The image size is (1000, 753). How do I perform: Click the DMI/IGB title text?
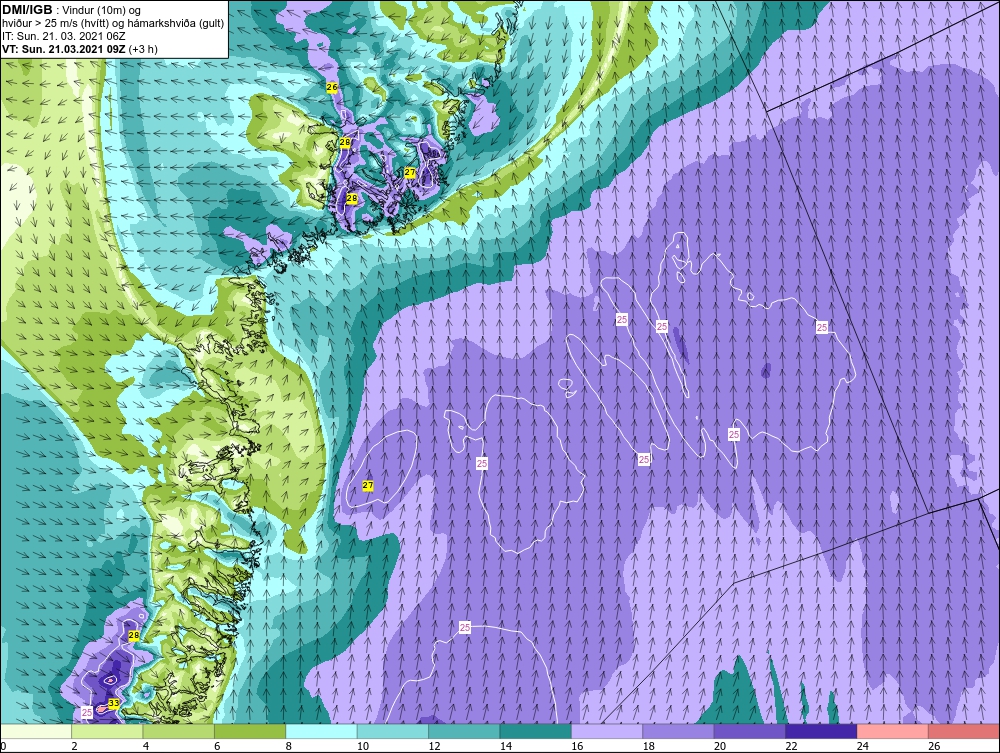(28, 10)
